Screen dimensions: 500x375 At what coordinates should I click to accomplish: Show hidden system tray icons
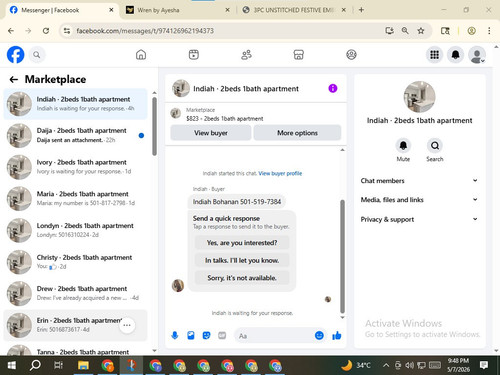pos(386,365)
